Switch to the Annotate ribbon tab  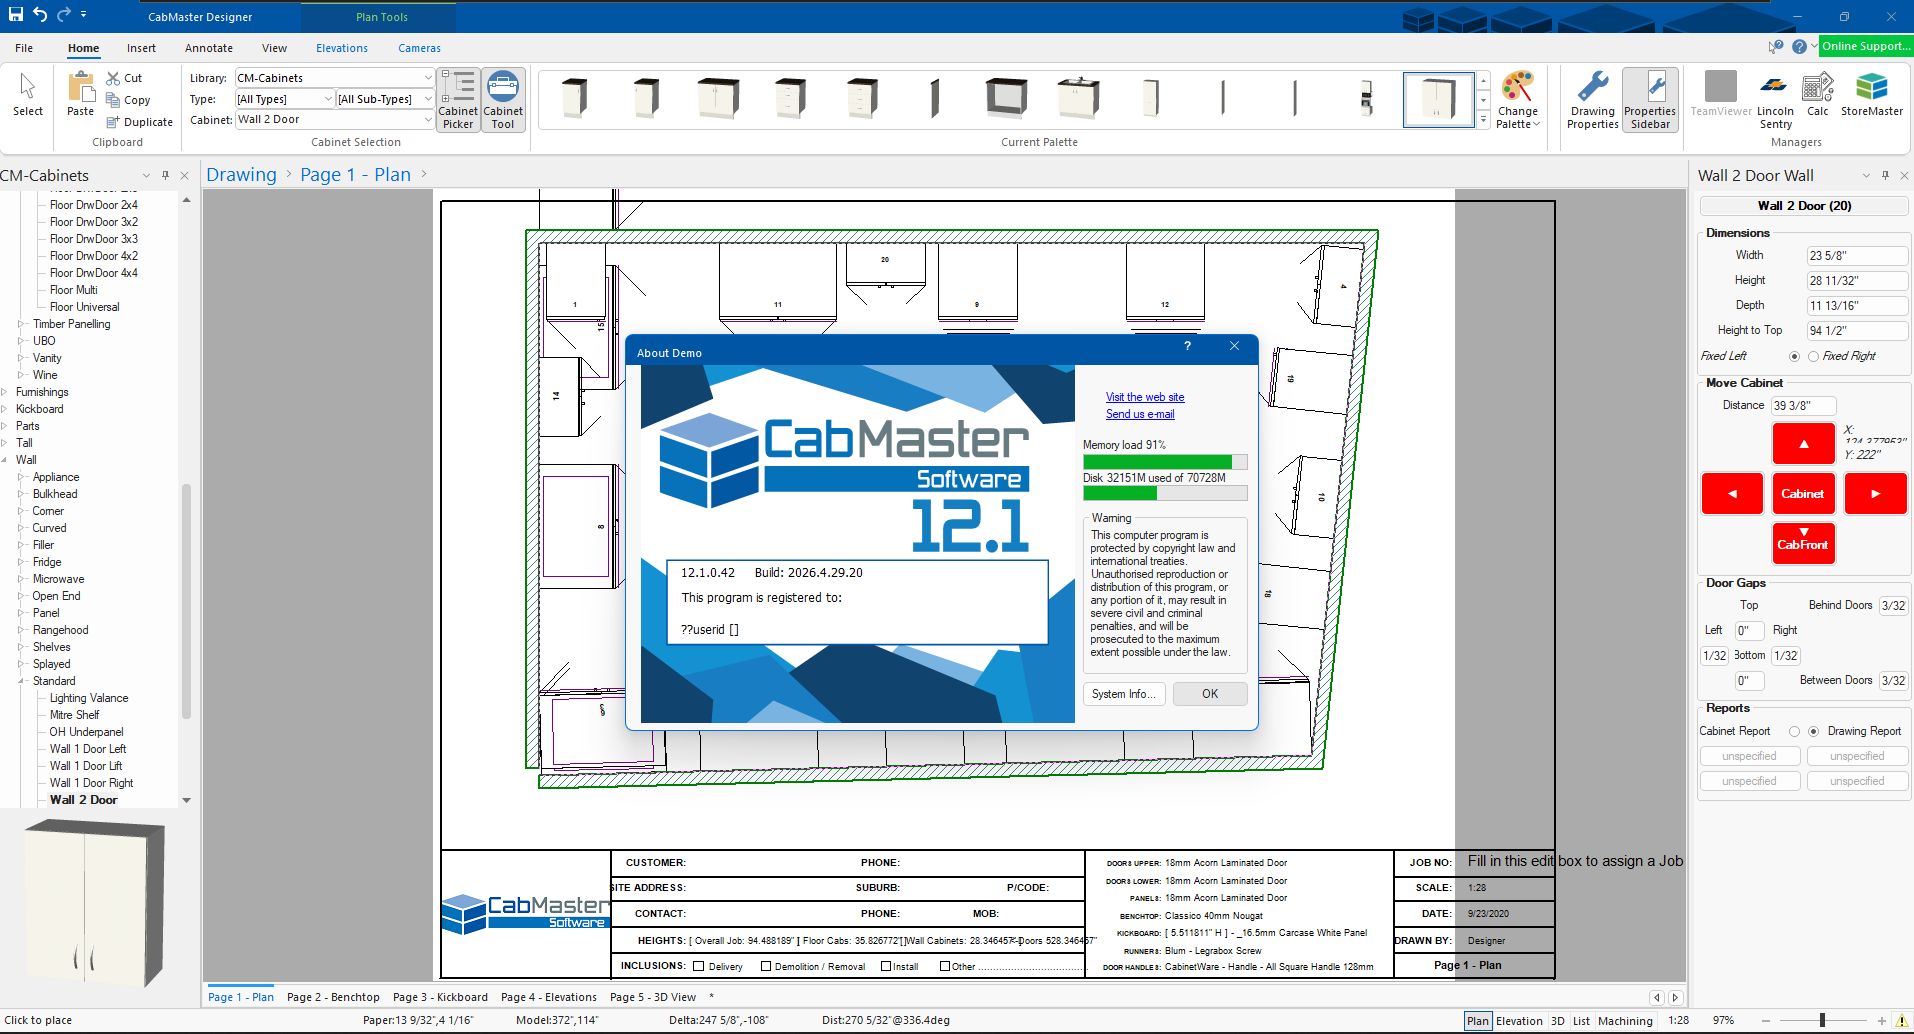pos(209,48)
